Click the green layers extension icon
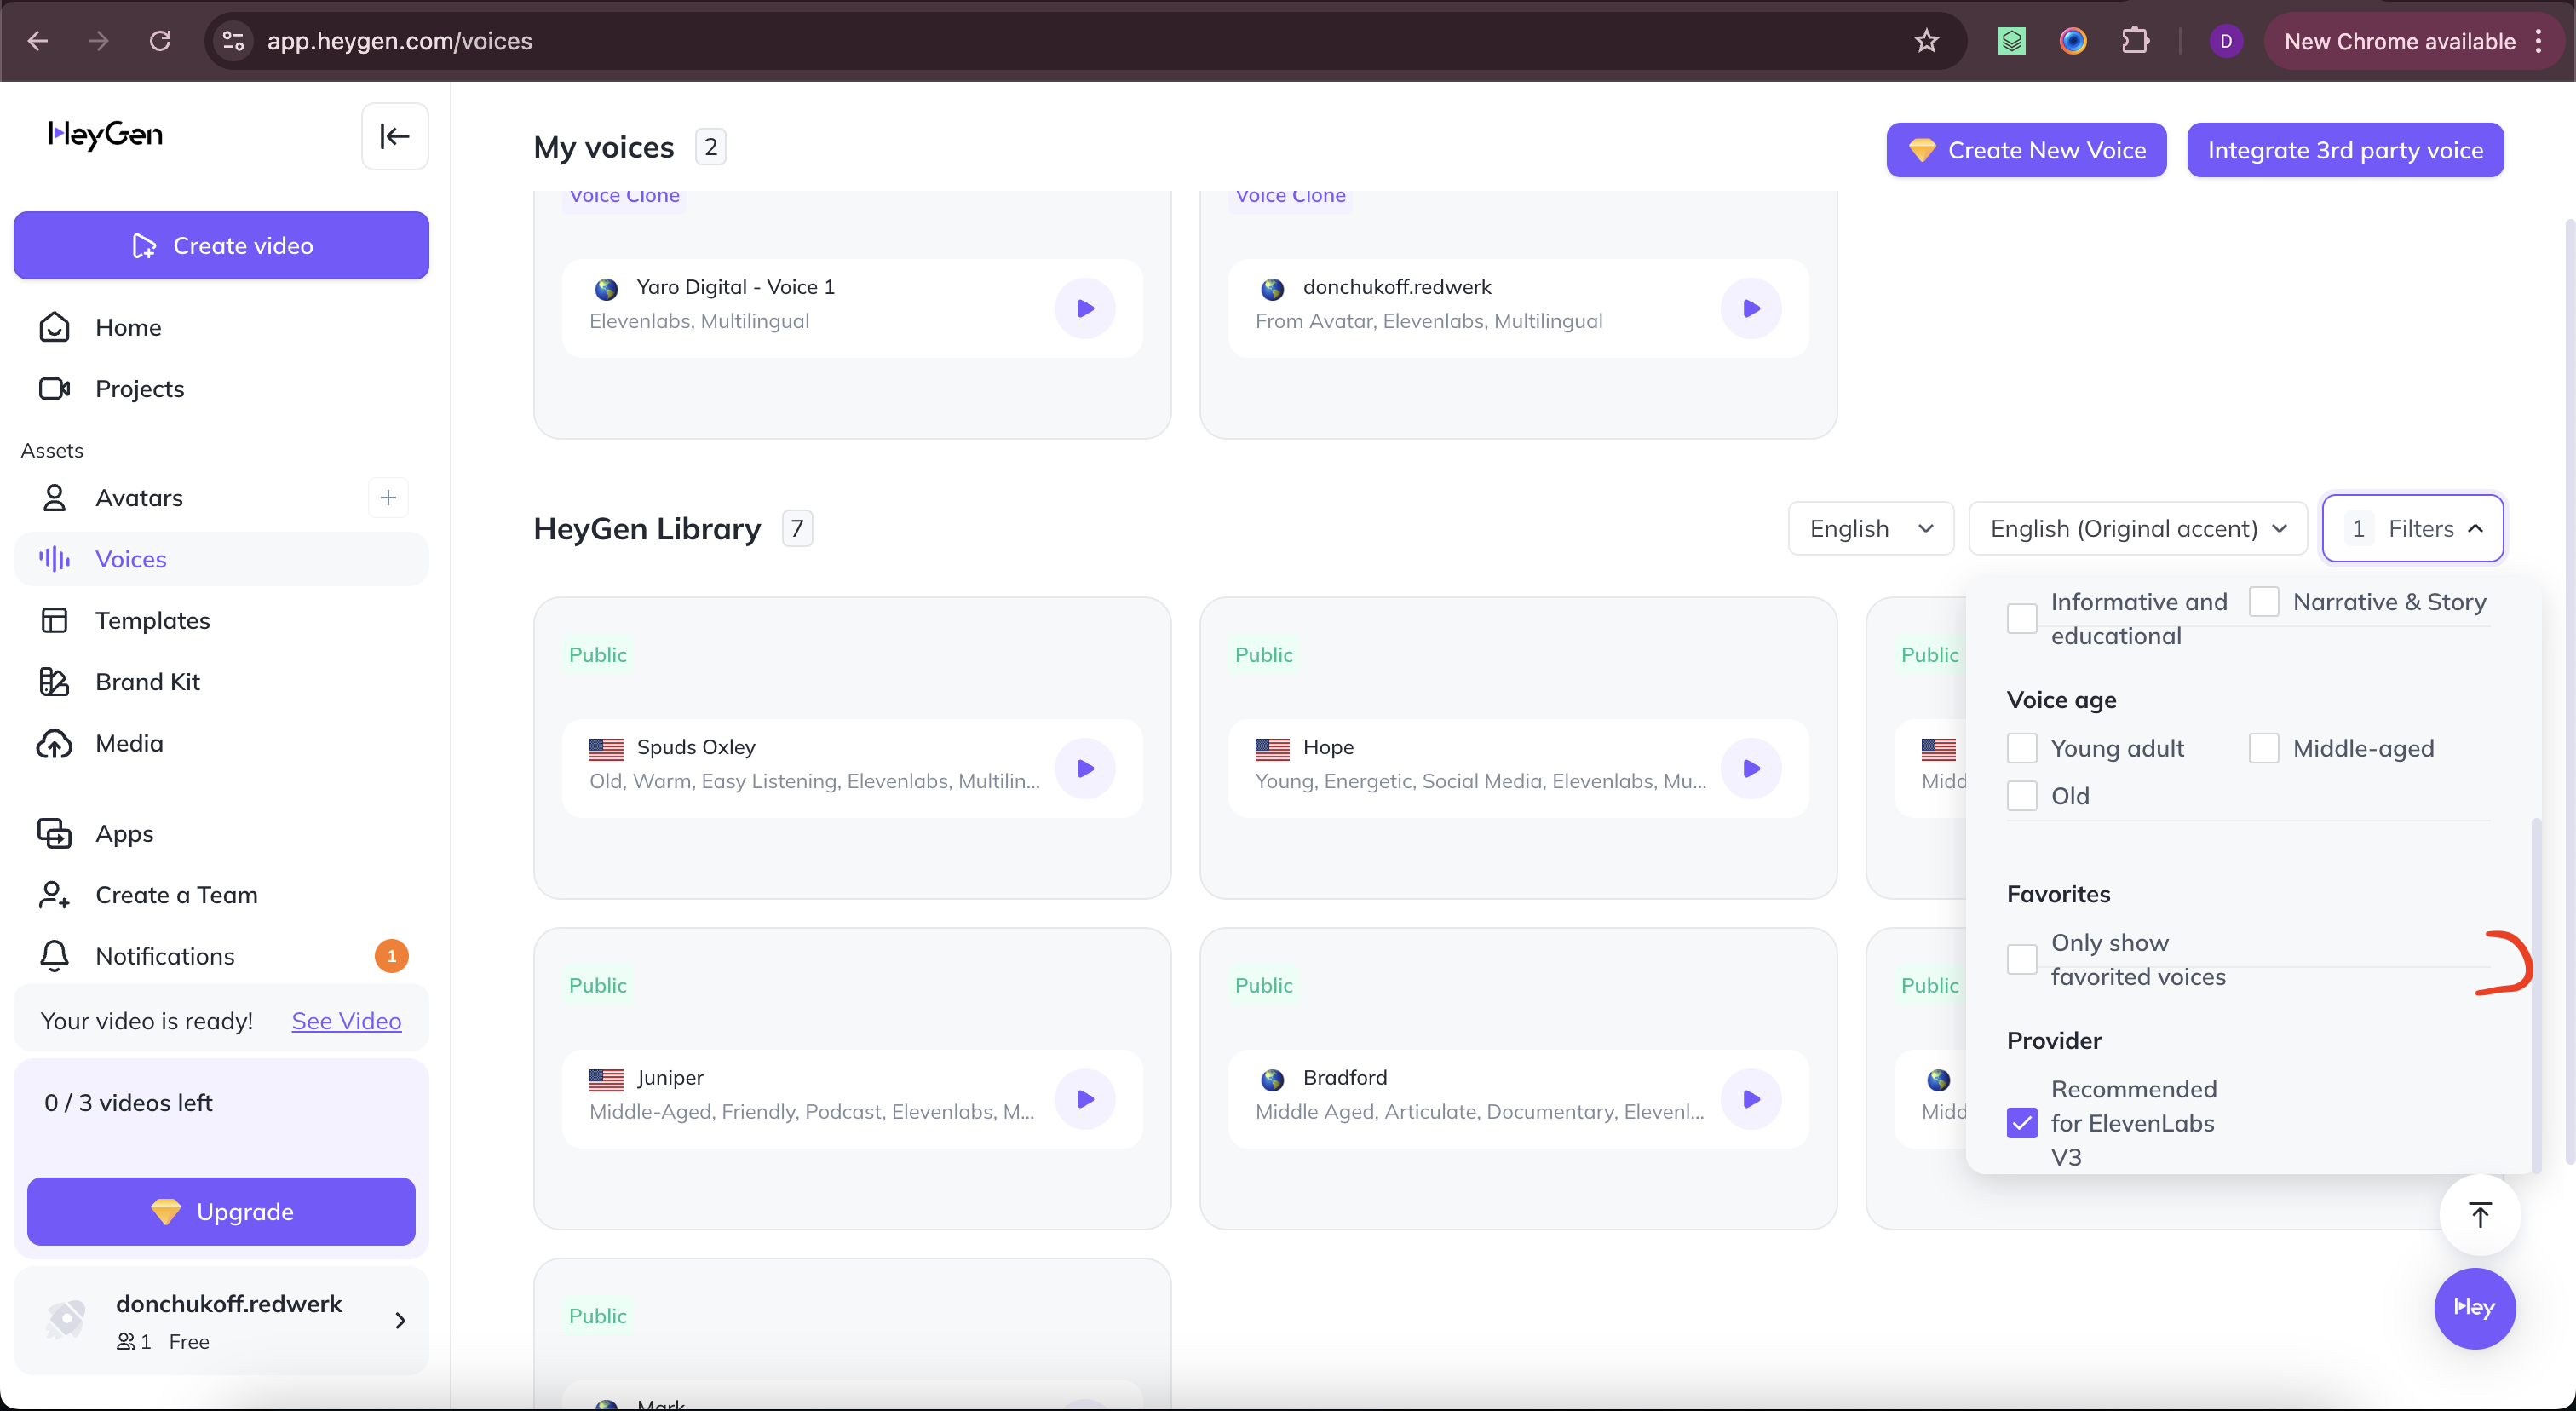The height and width of the screenshot is (1411, 2576). [x=2011, y=41]
